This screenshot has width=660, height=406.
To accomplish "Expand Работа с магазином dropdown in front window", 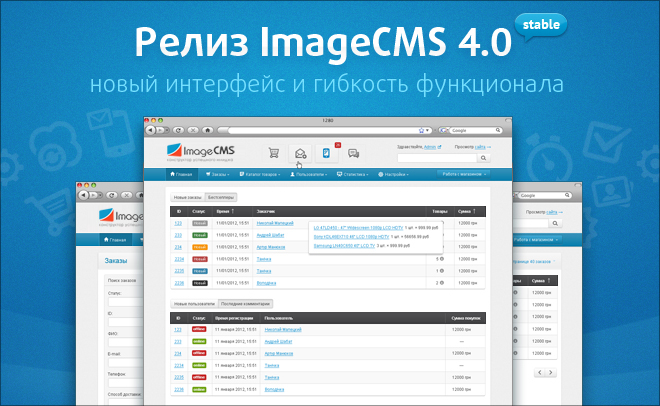I will (x=464, y=174).
